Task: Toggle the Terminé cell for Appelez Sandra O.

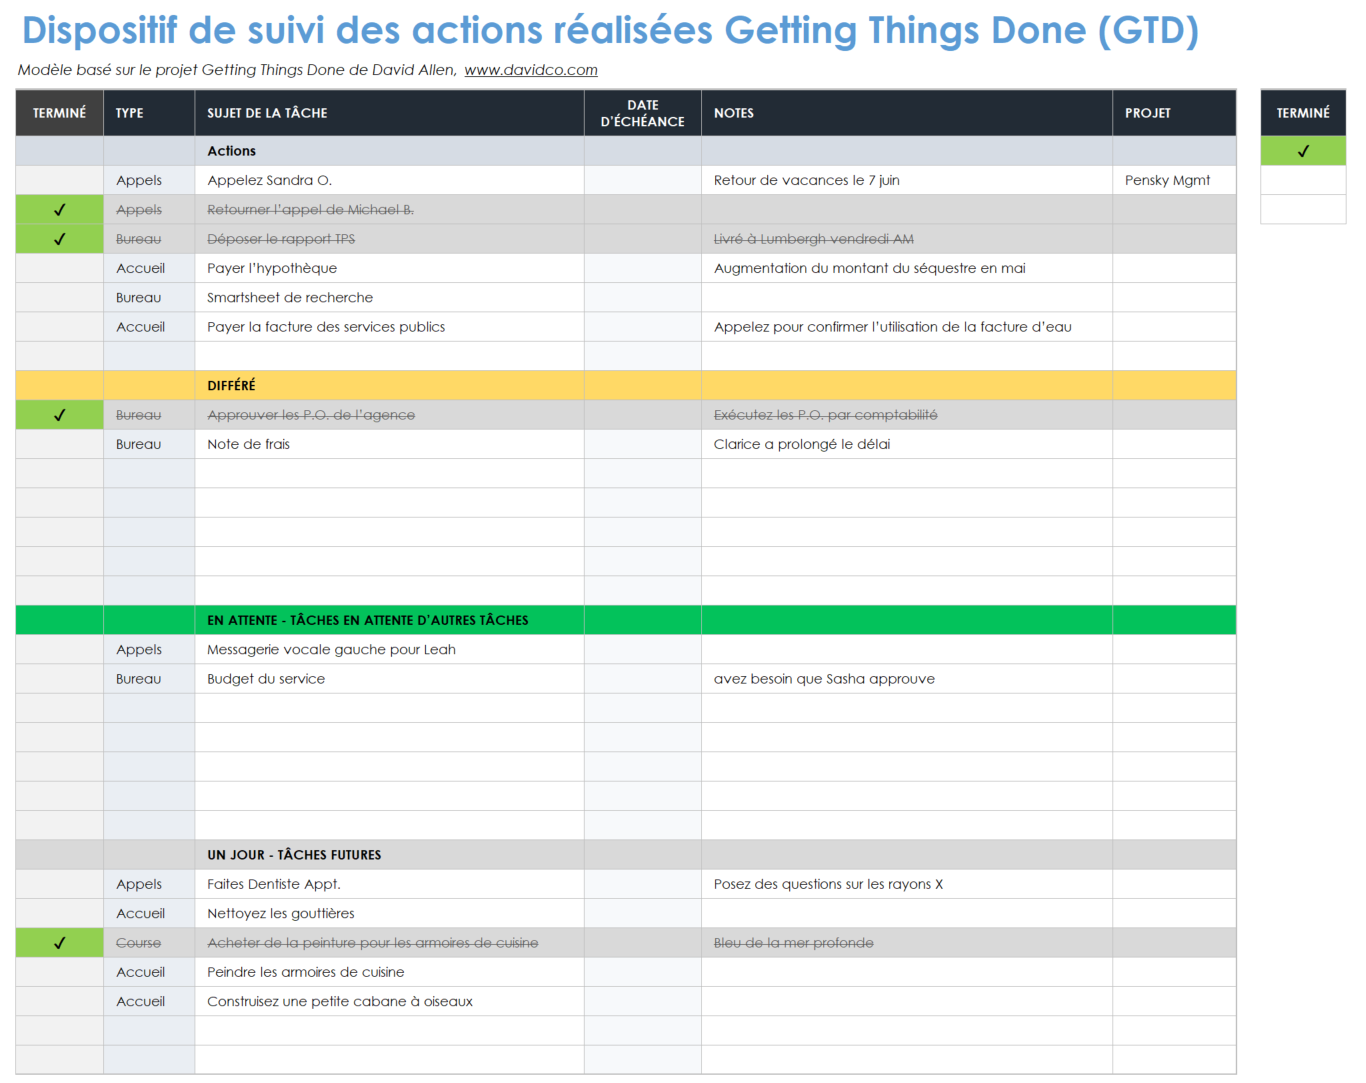Action: tap(59, 180)
